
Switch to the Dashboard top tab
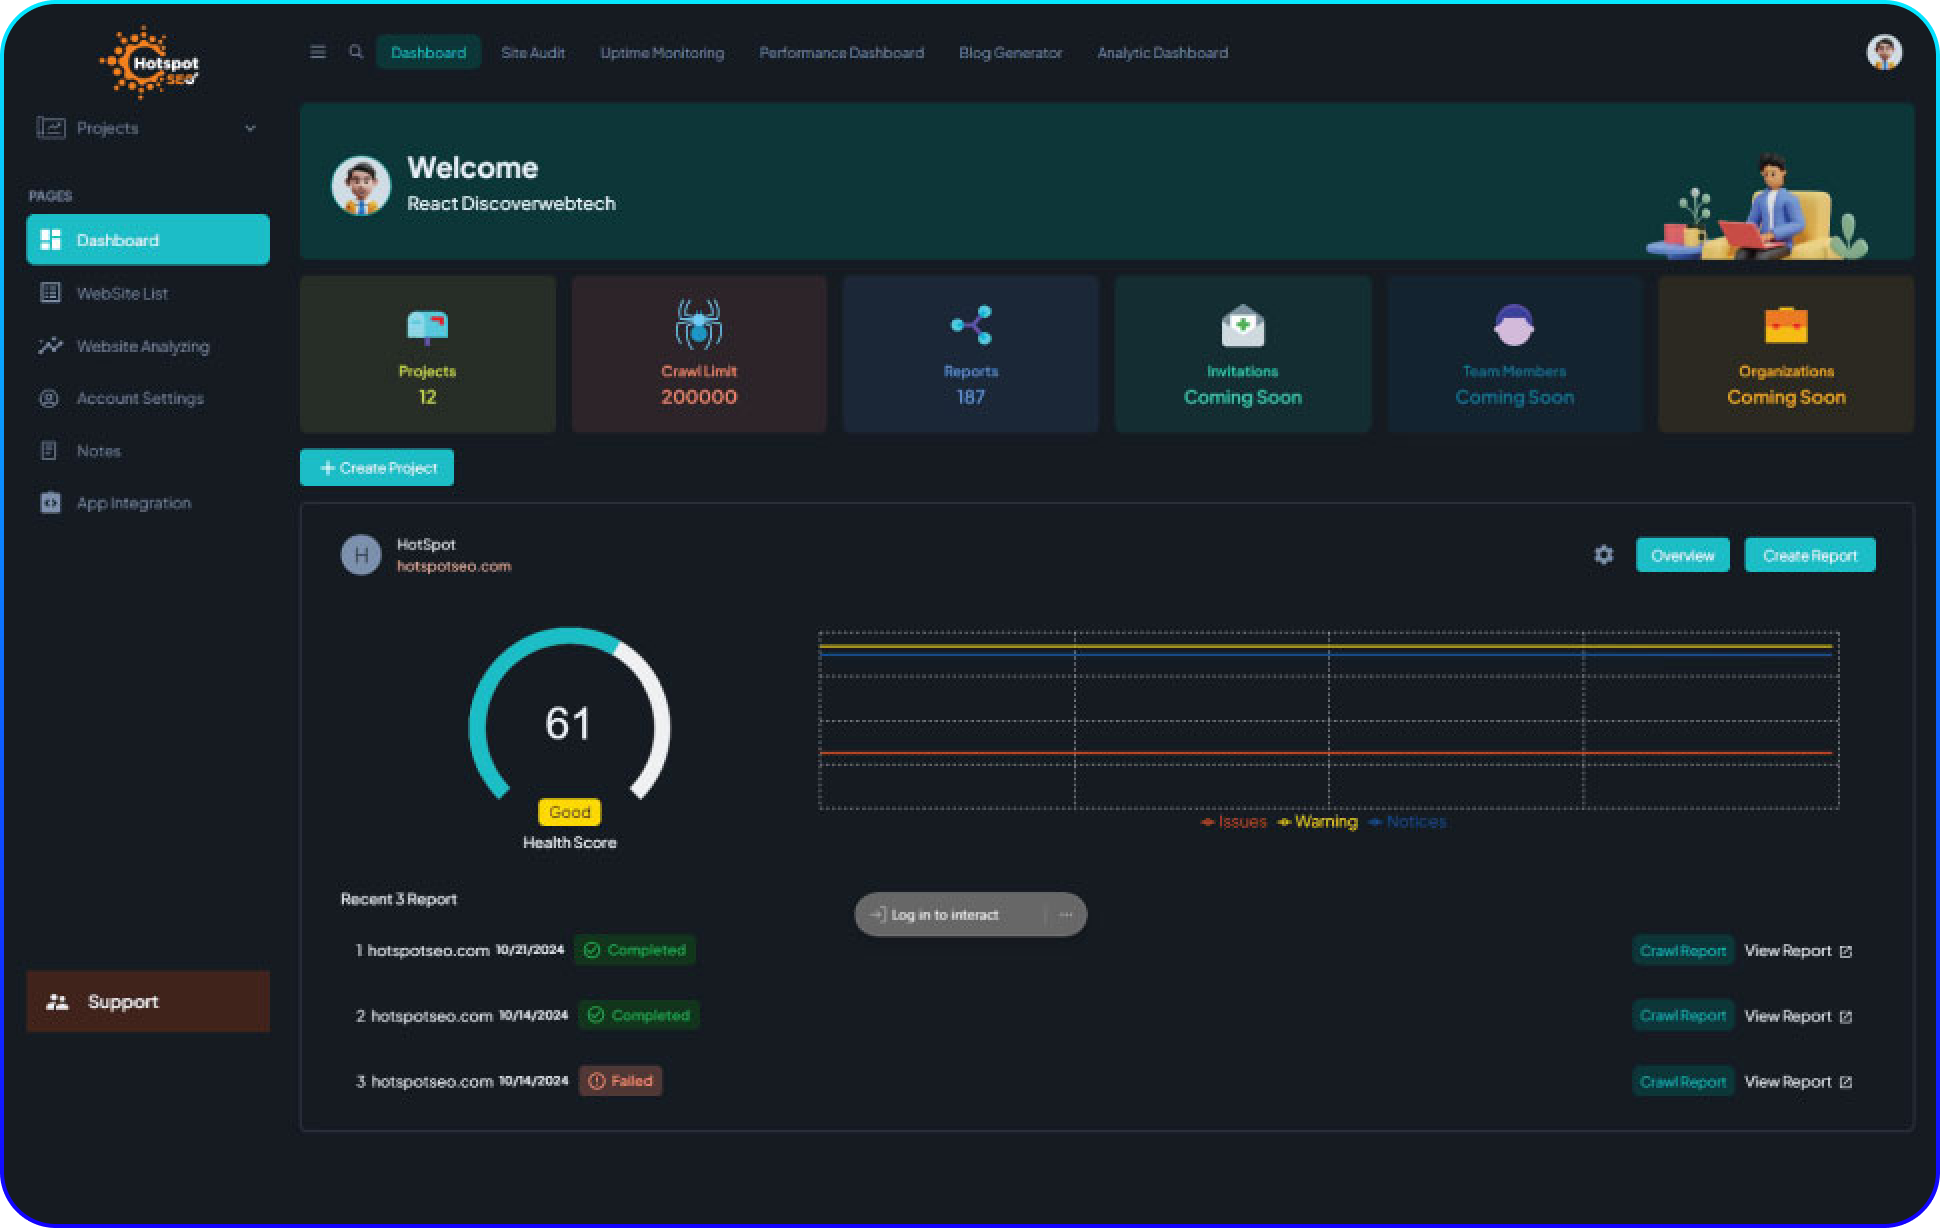[x=428, y=52]
